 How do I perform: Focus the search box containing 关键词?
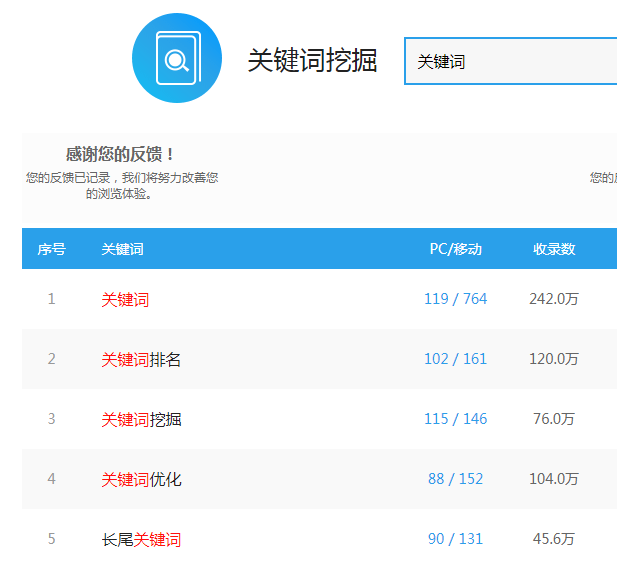click(x=510, y=61)
